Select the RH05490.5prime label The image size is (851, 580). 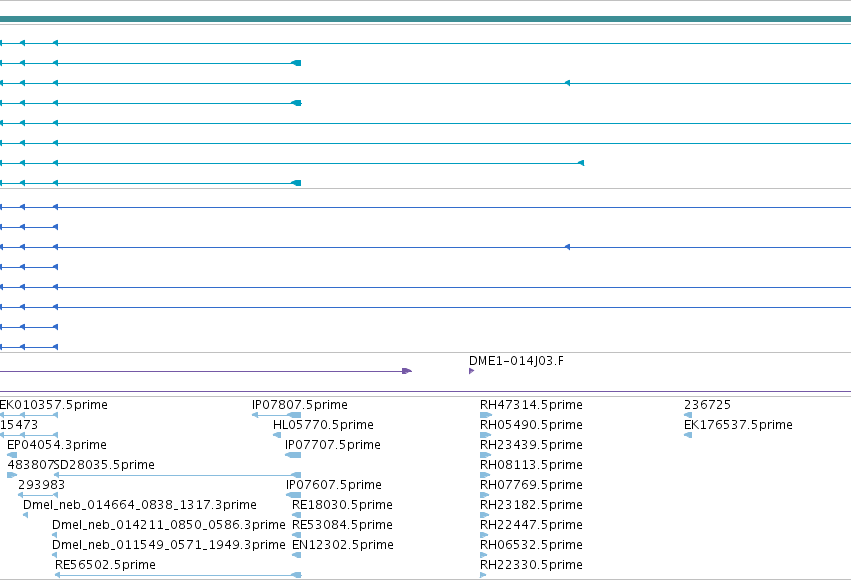pos(531,425)
